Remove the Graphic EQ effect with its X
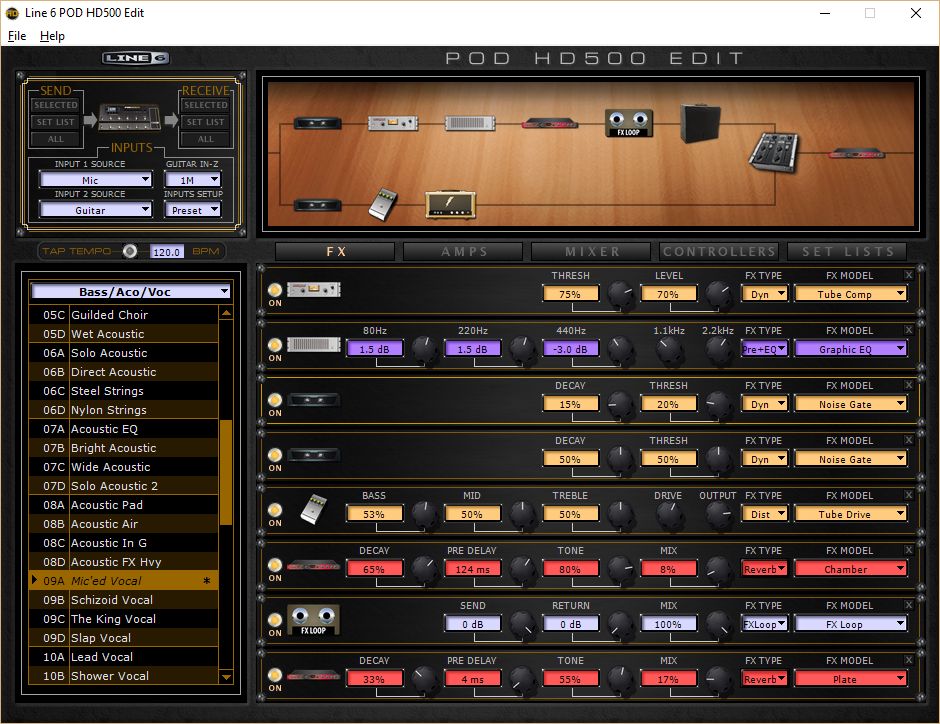 coord(909,330)
